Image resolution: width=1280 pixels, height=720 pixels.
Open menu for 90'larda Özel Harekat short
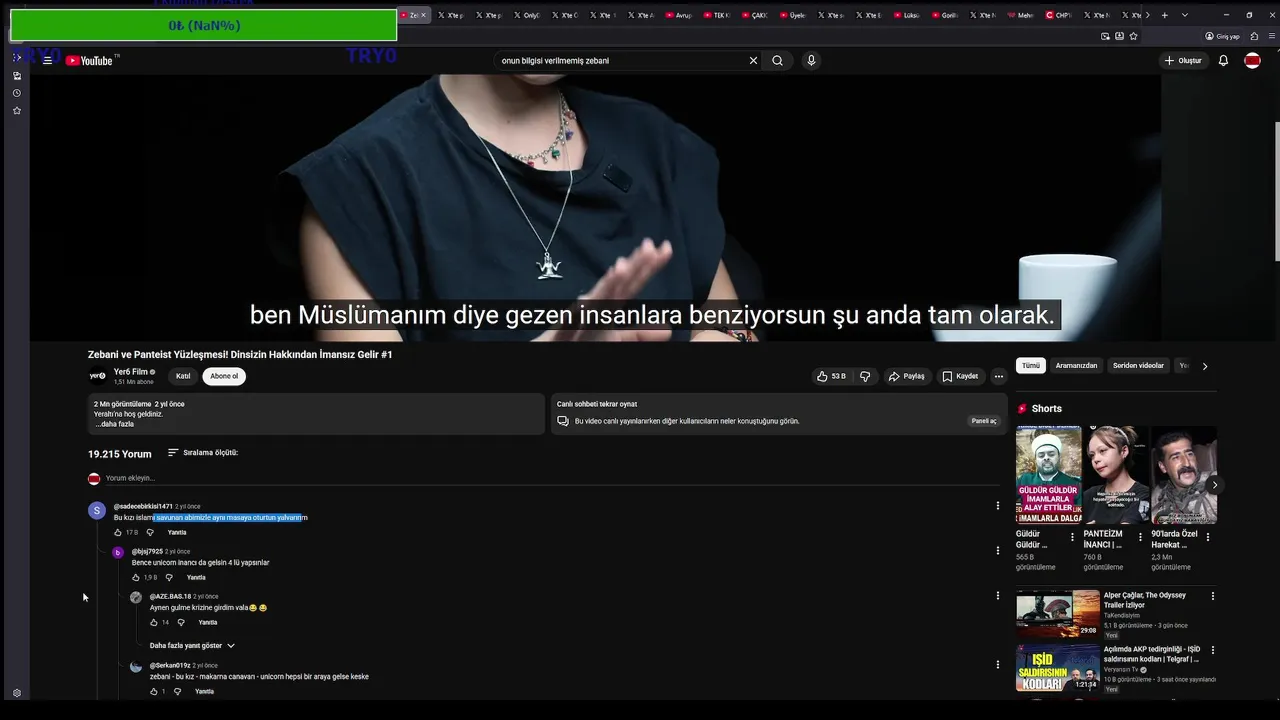point(1208,537)
